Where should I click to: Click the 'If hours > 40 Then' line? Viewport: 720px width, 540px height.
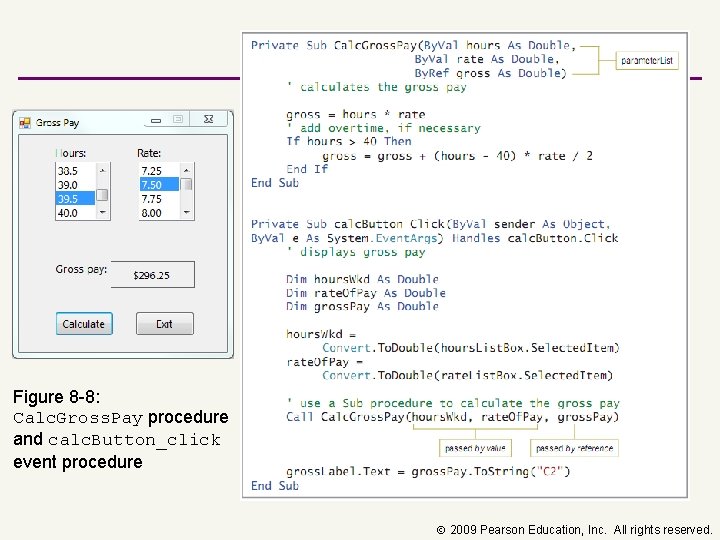point(349,141)
